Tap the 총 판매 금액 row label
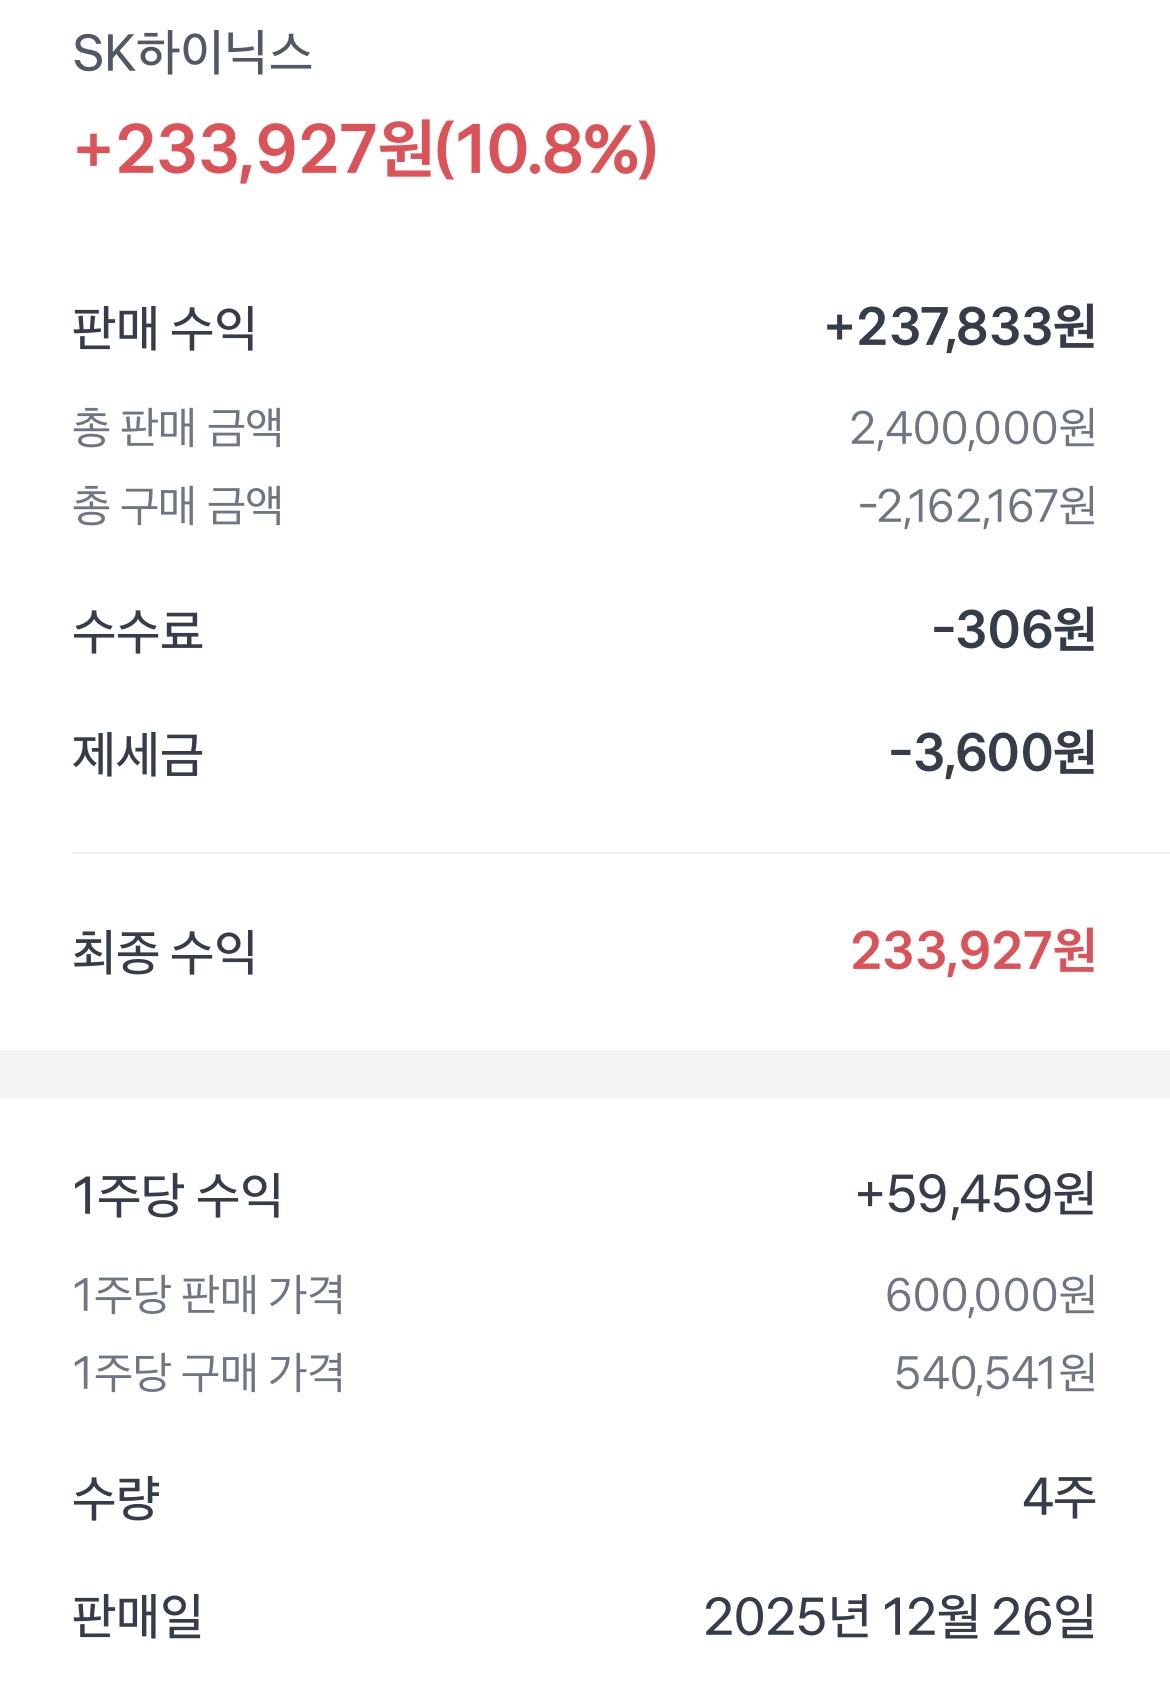Image resolution: width=1170 pixels, height=1687 pixels. click(178, 428)
